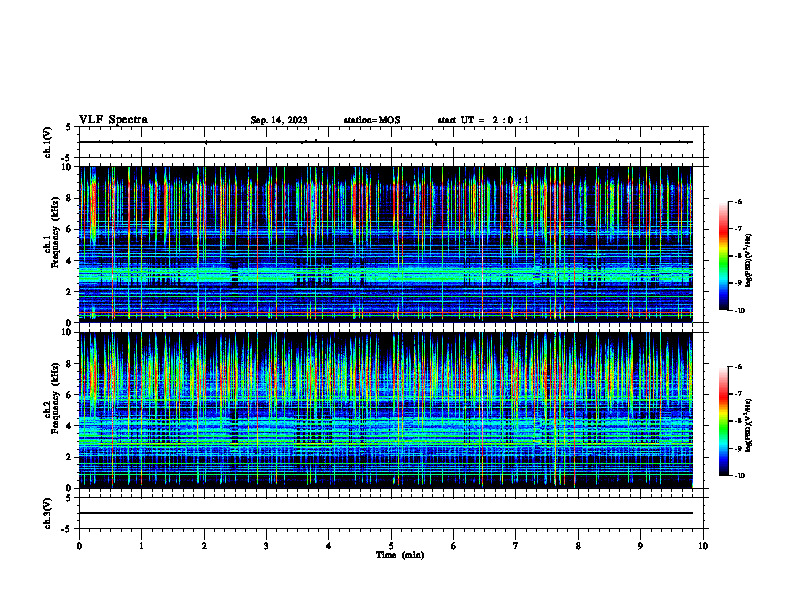Click the time axis tick label "5"
This screenshot has height=612, width=792.
pyautogui.click(x=391, y=546)
